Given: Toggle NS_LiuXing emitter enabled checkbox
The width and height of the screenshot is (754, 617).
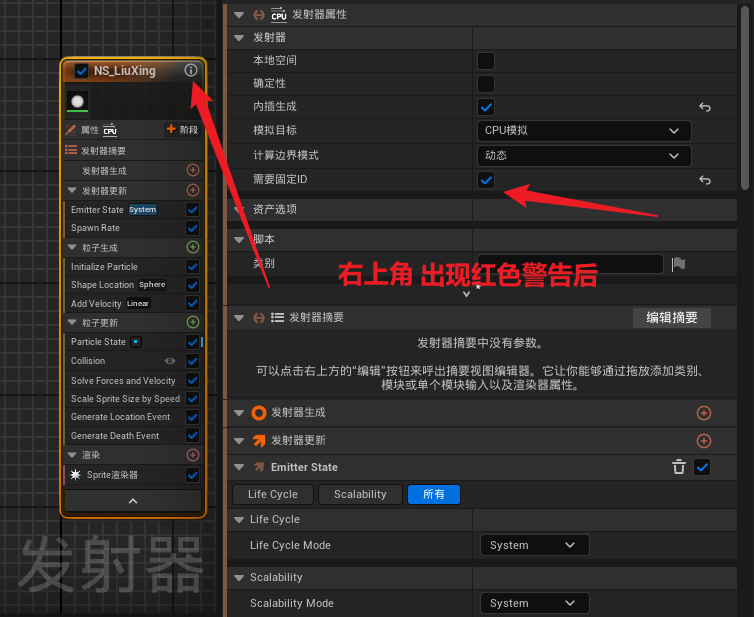Looking at the screenshot, I should coord(82,71).
